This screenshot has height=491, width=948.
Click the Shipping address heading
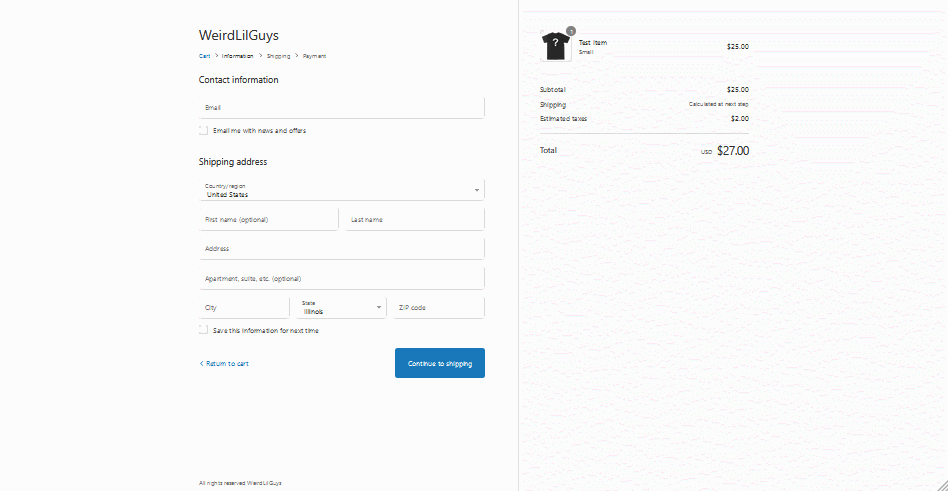point(233,162)
